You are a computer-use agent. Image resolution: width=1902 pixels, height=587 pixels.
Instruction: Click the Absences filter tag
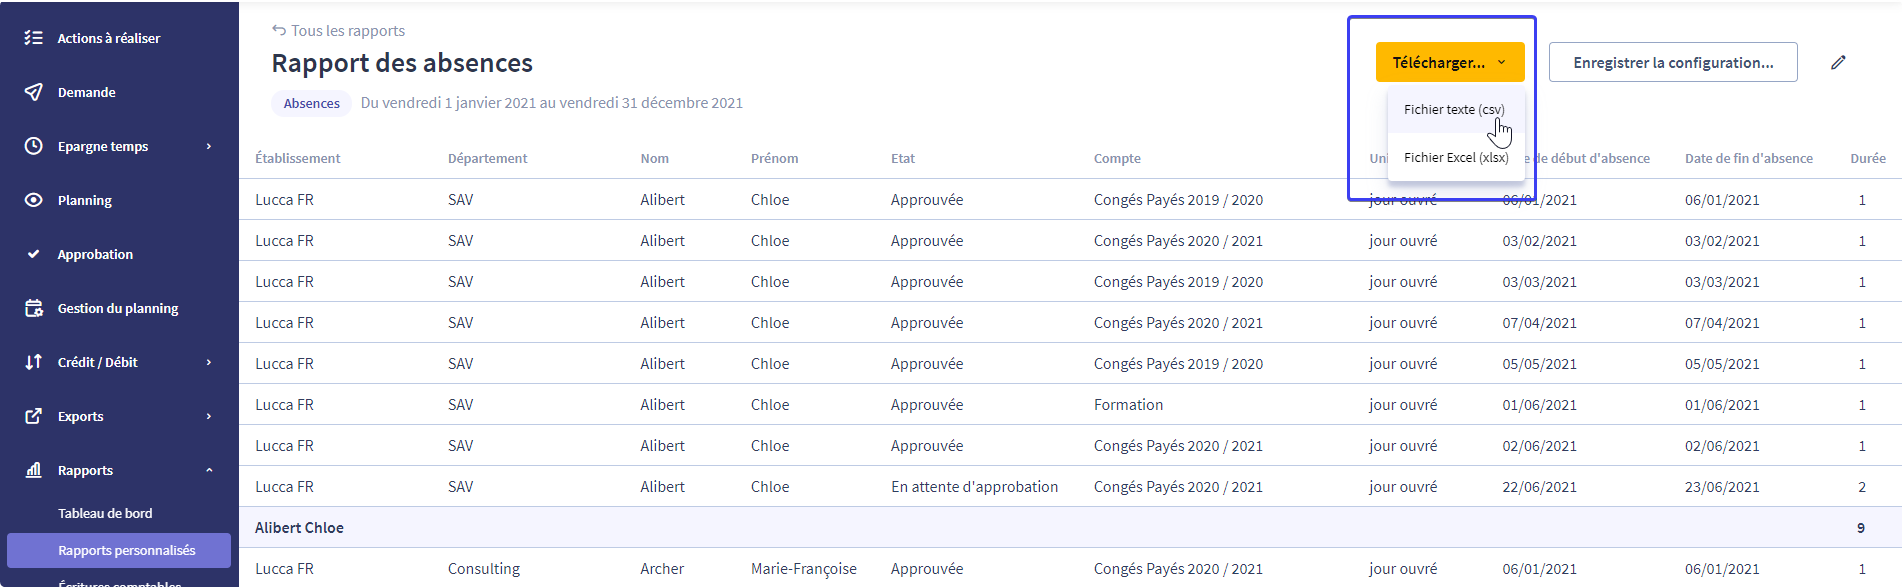pyautogui.click(x=311, y=103)
